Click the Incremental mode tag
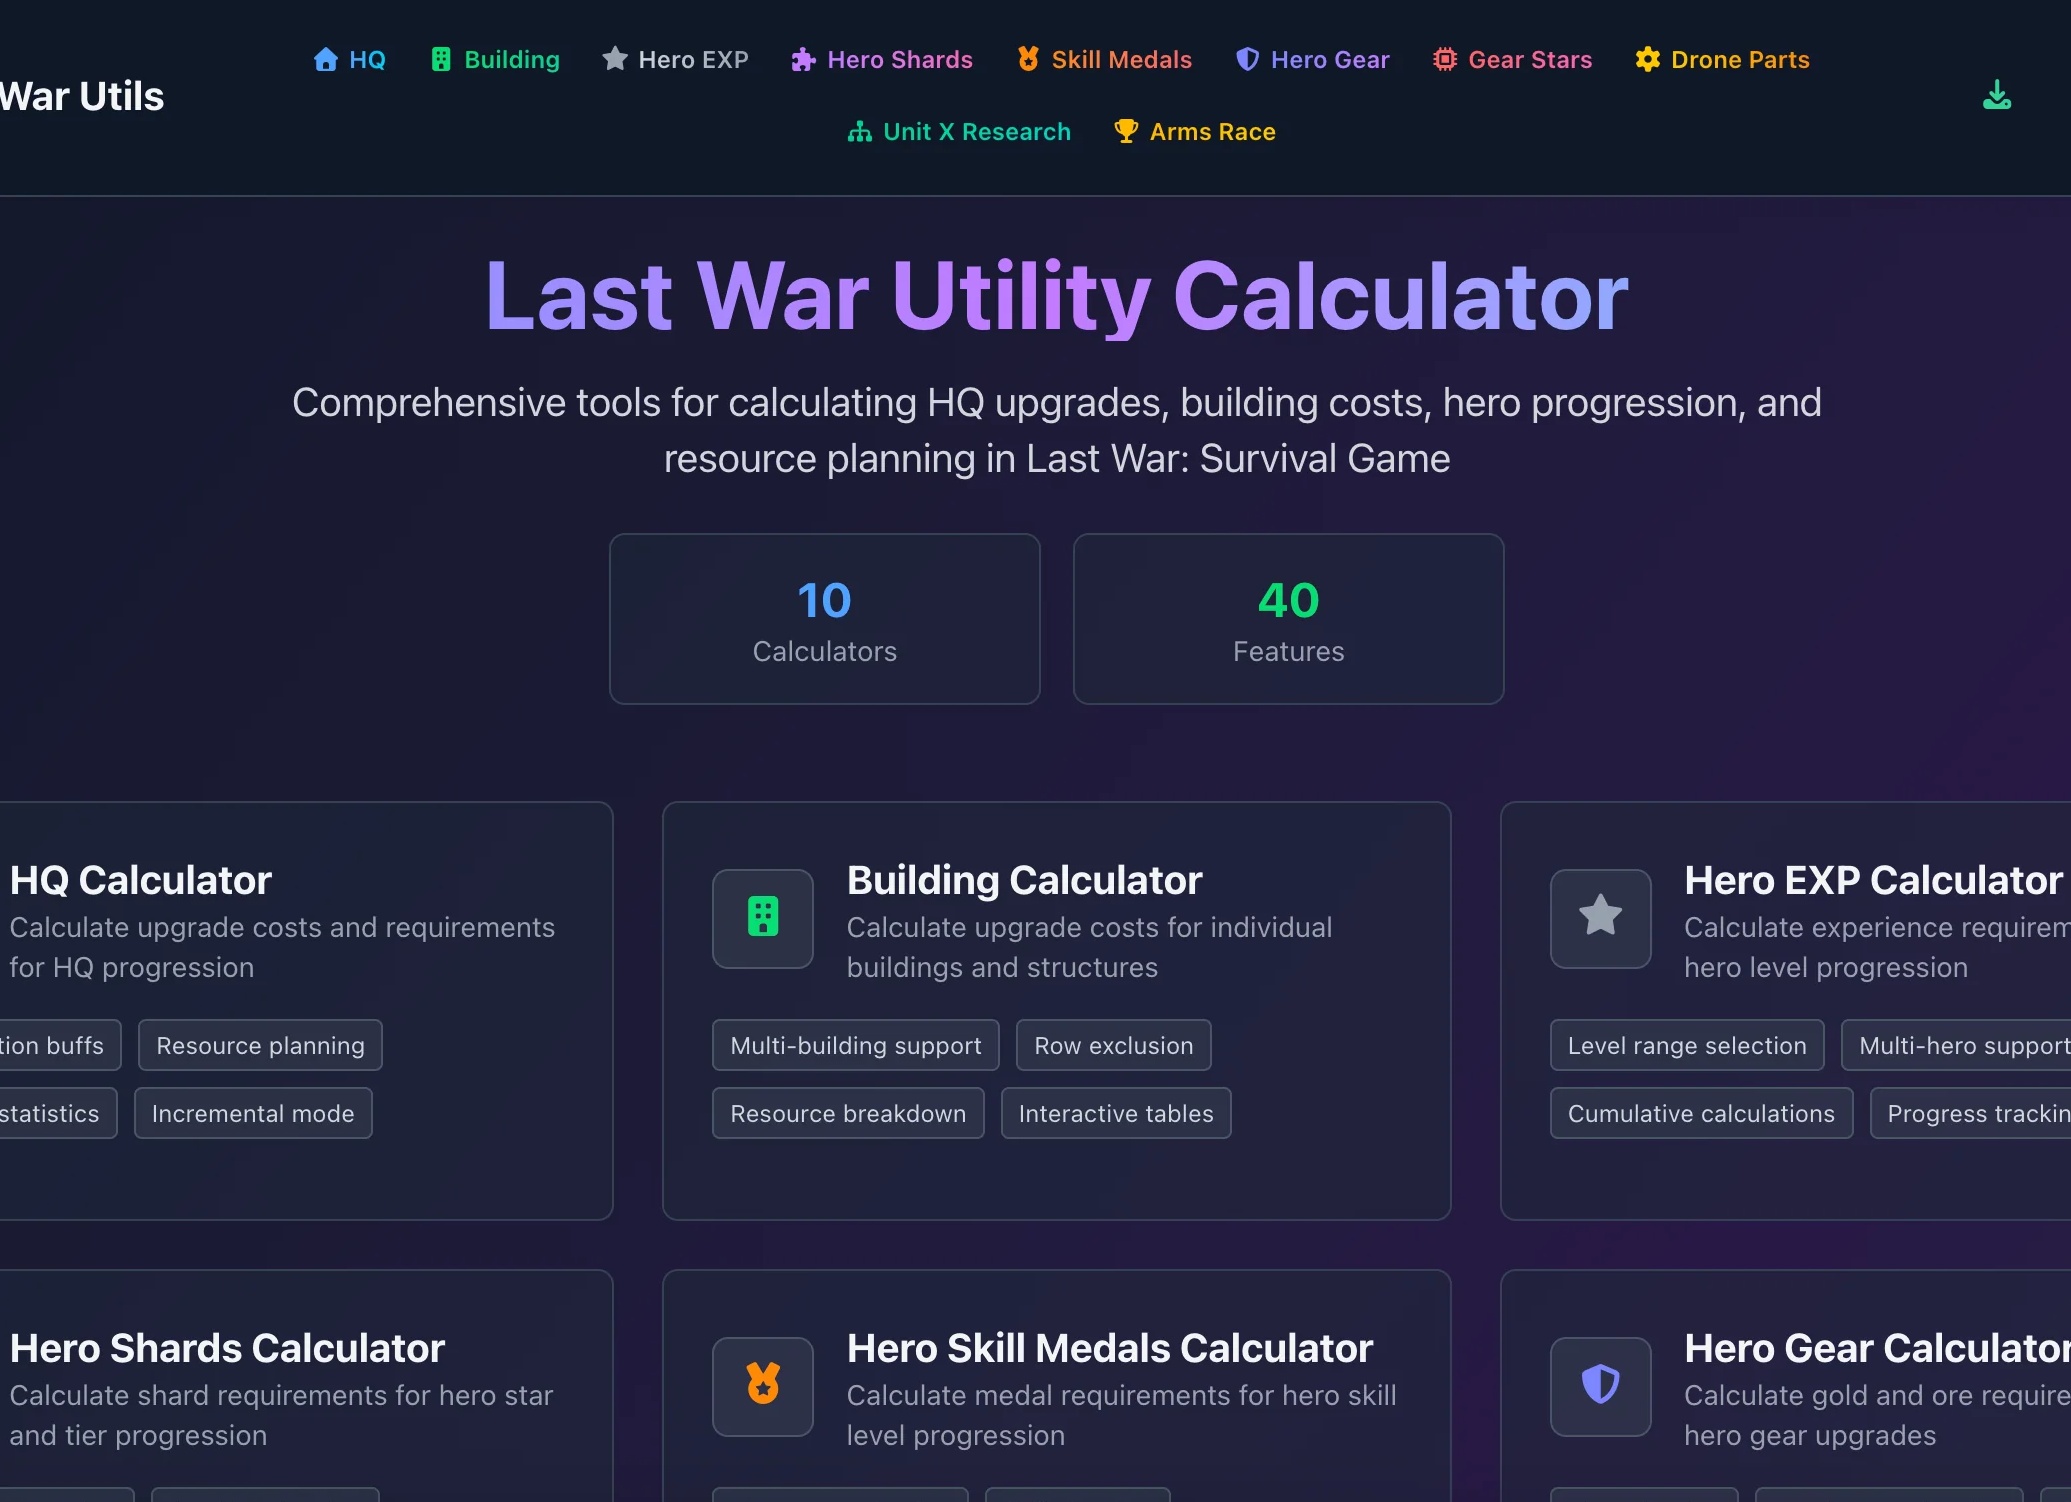Viewport: 2071px width, 1502px height. (253, 1113)
